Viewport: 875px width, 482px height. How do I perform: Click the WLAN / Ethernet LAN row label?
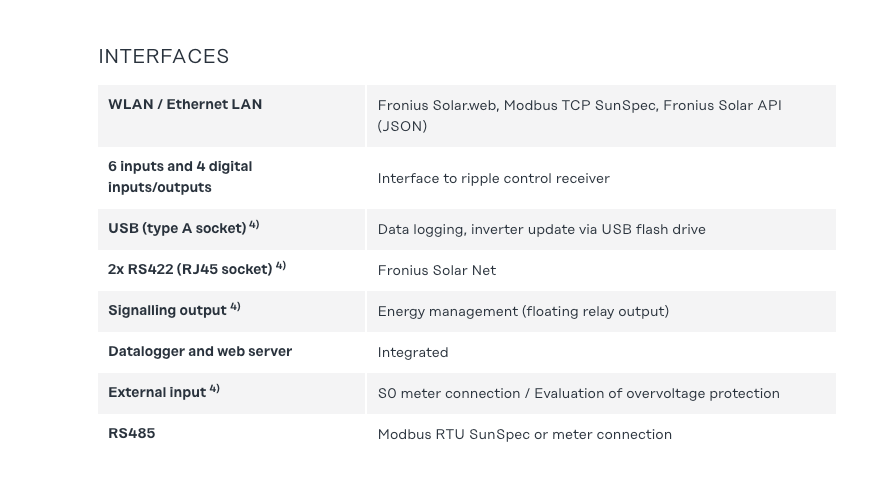[x=185, y=104]
